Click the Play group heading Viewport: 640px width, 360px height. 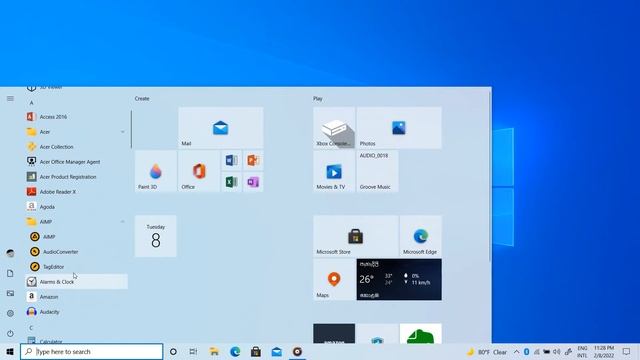[x=318, y=99]
